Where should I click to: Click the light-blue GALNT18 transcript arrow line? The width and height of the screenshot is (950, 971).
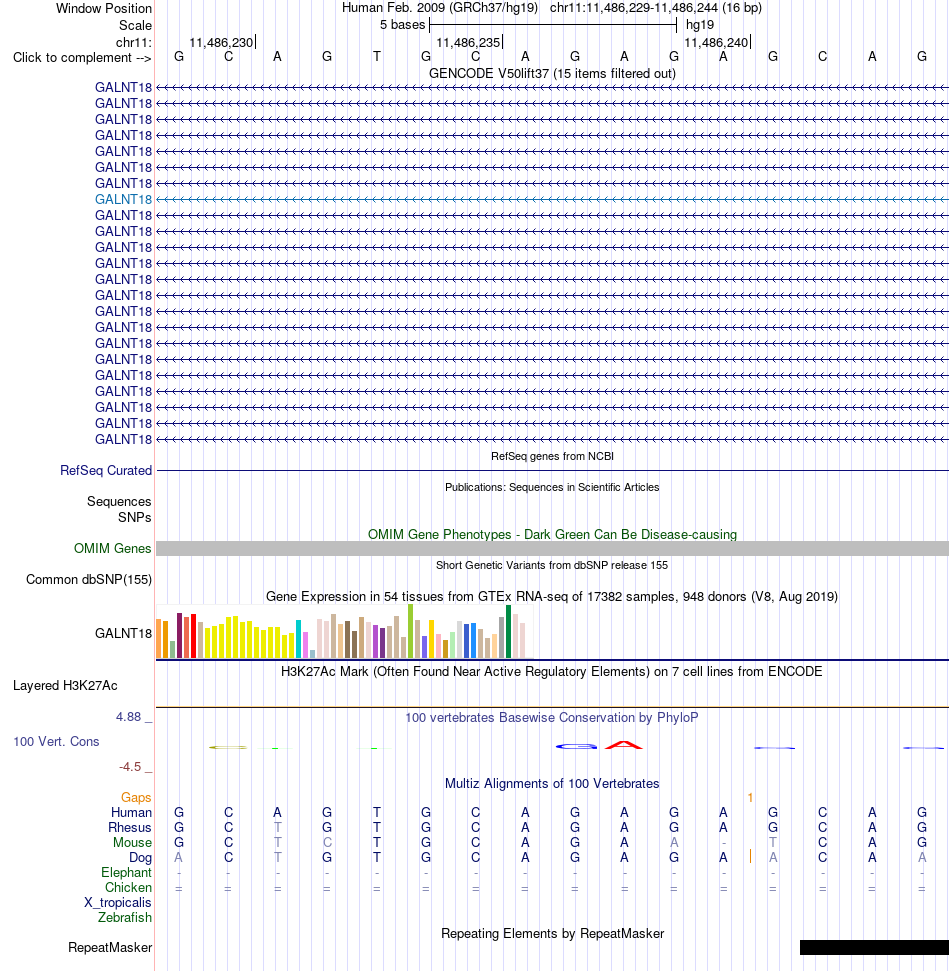click(x=552, y=199)
